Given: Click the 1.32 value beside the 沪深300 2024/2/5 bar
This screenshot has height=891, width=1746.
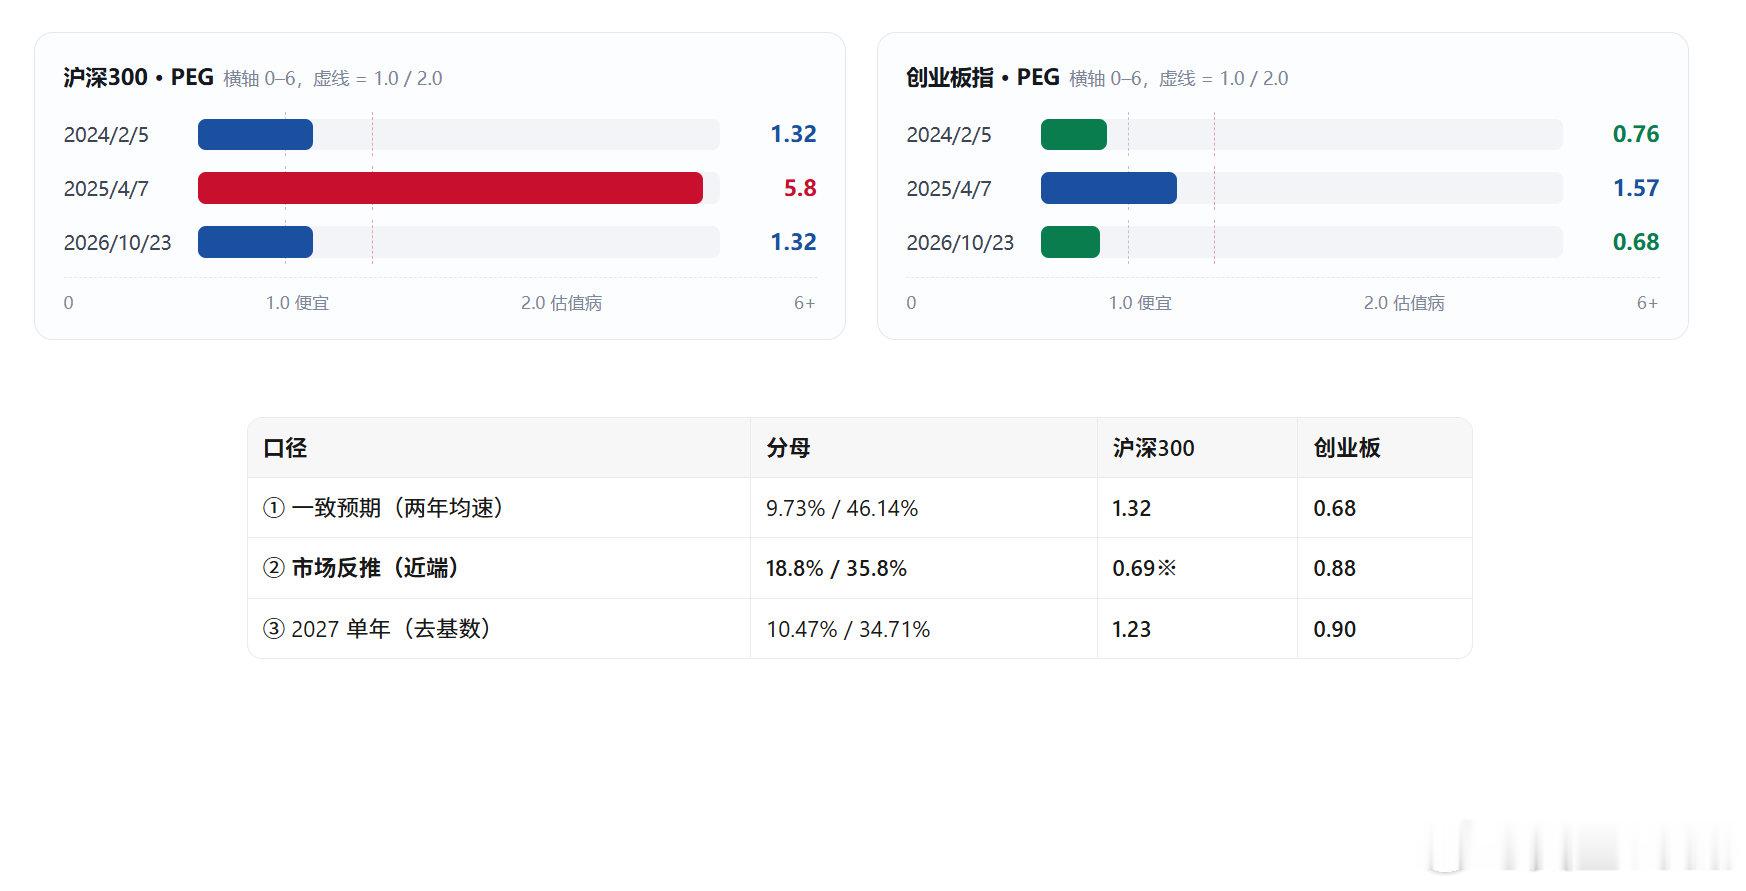Looking at the screenshot, I should point(793,134).
